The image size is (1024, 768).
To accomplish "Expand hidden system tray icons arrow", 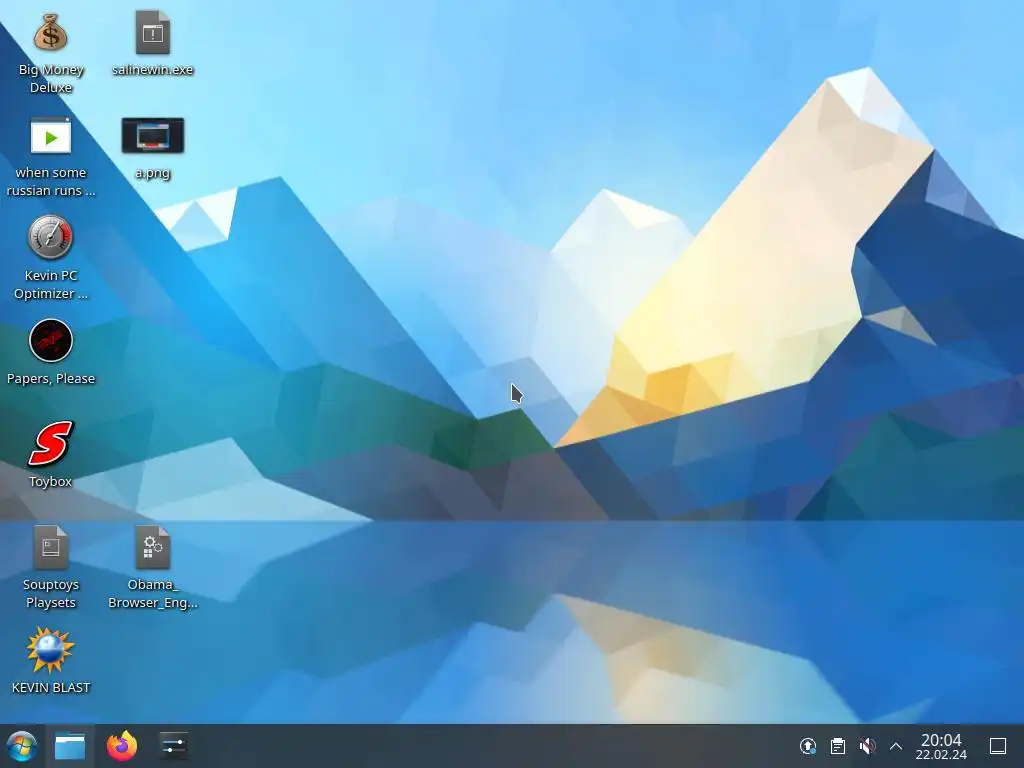I will pos(896,746).
